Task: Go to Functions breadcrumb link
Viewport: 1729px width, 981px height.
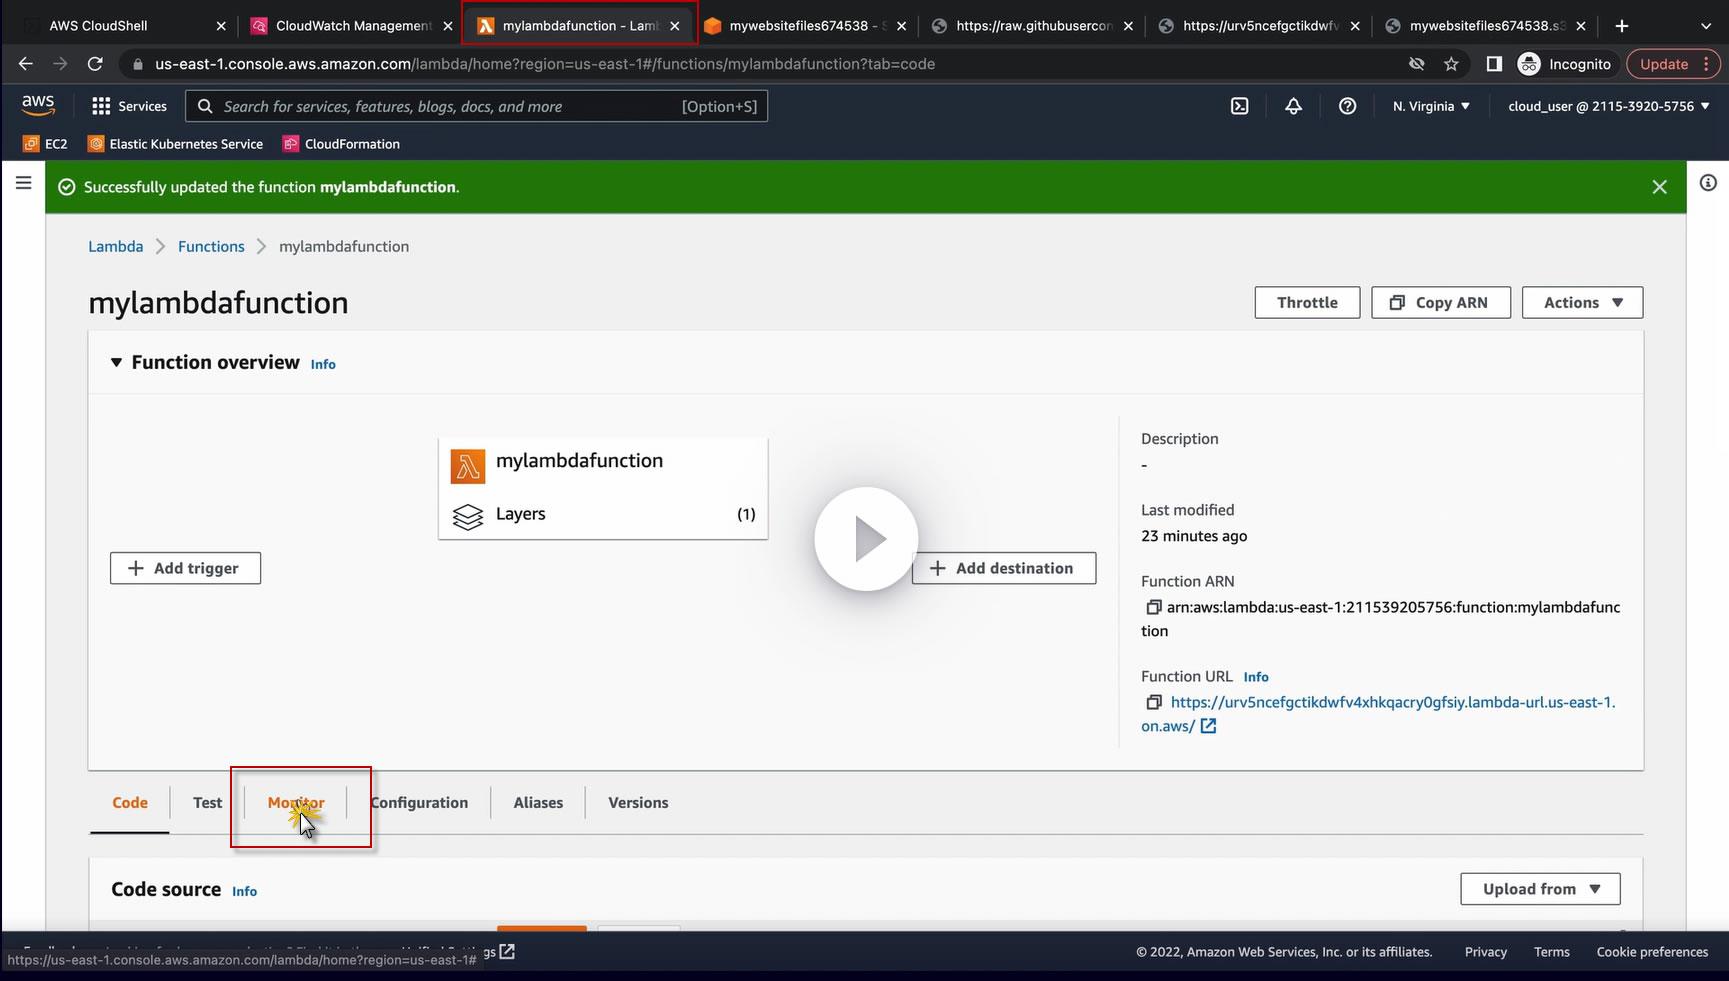Action: click(x=211, y=247)
